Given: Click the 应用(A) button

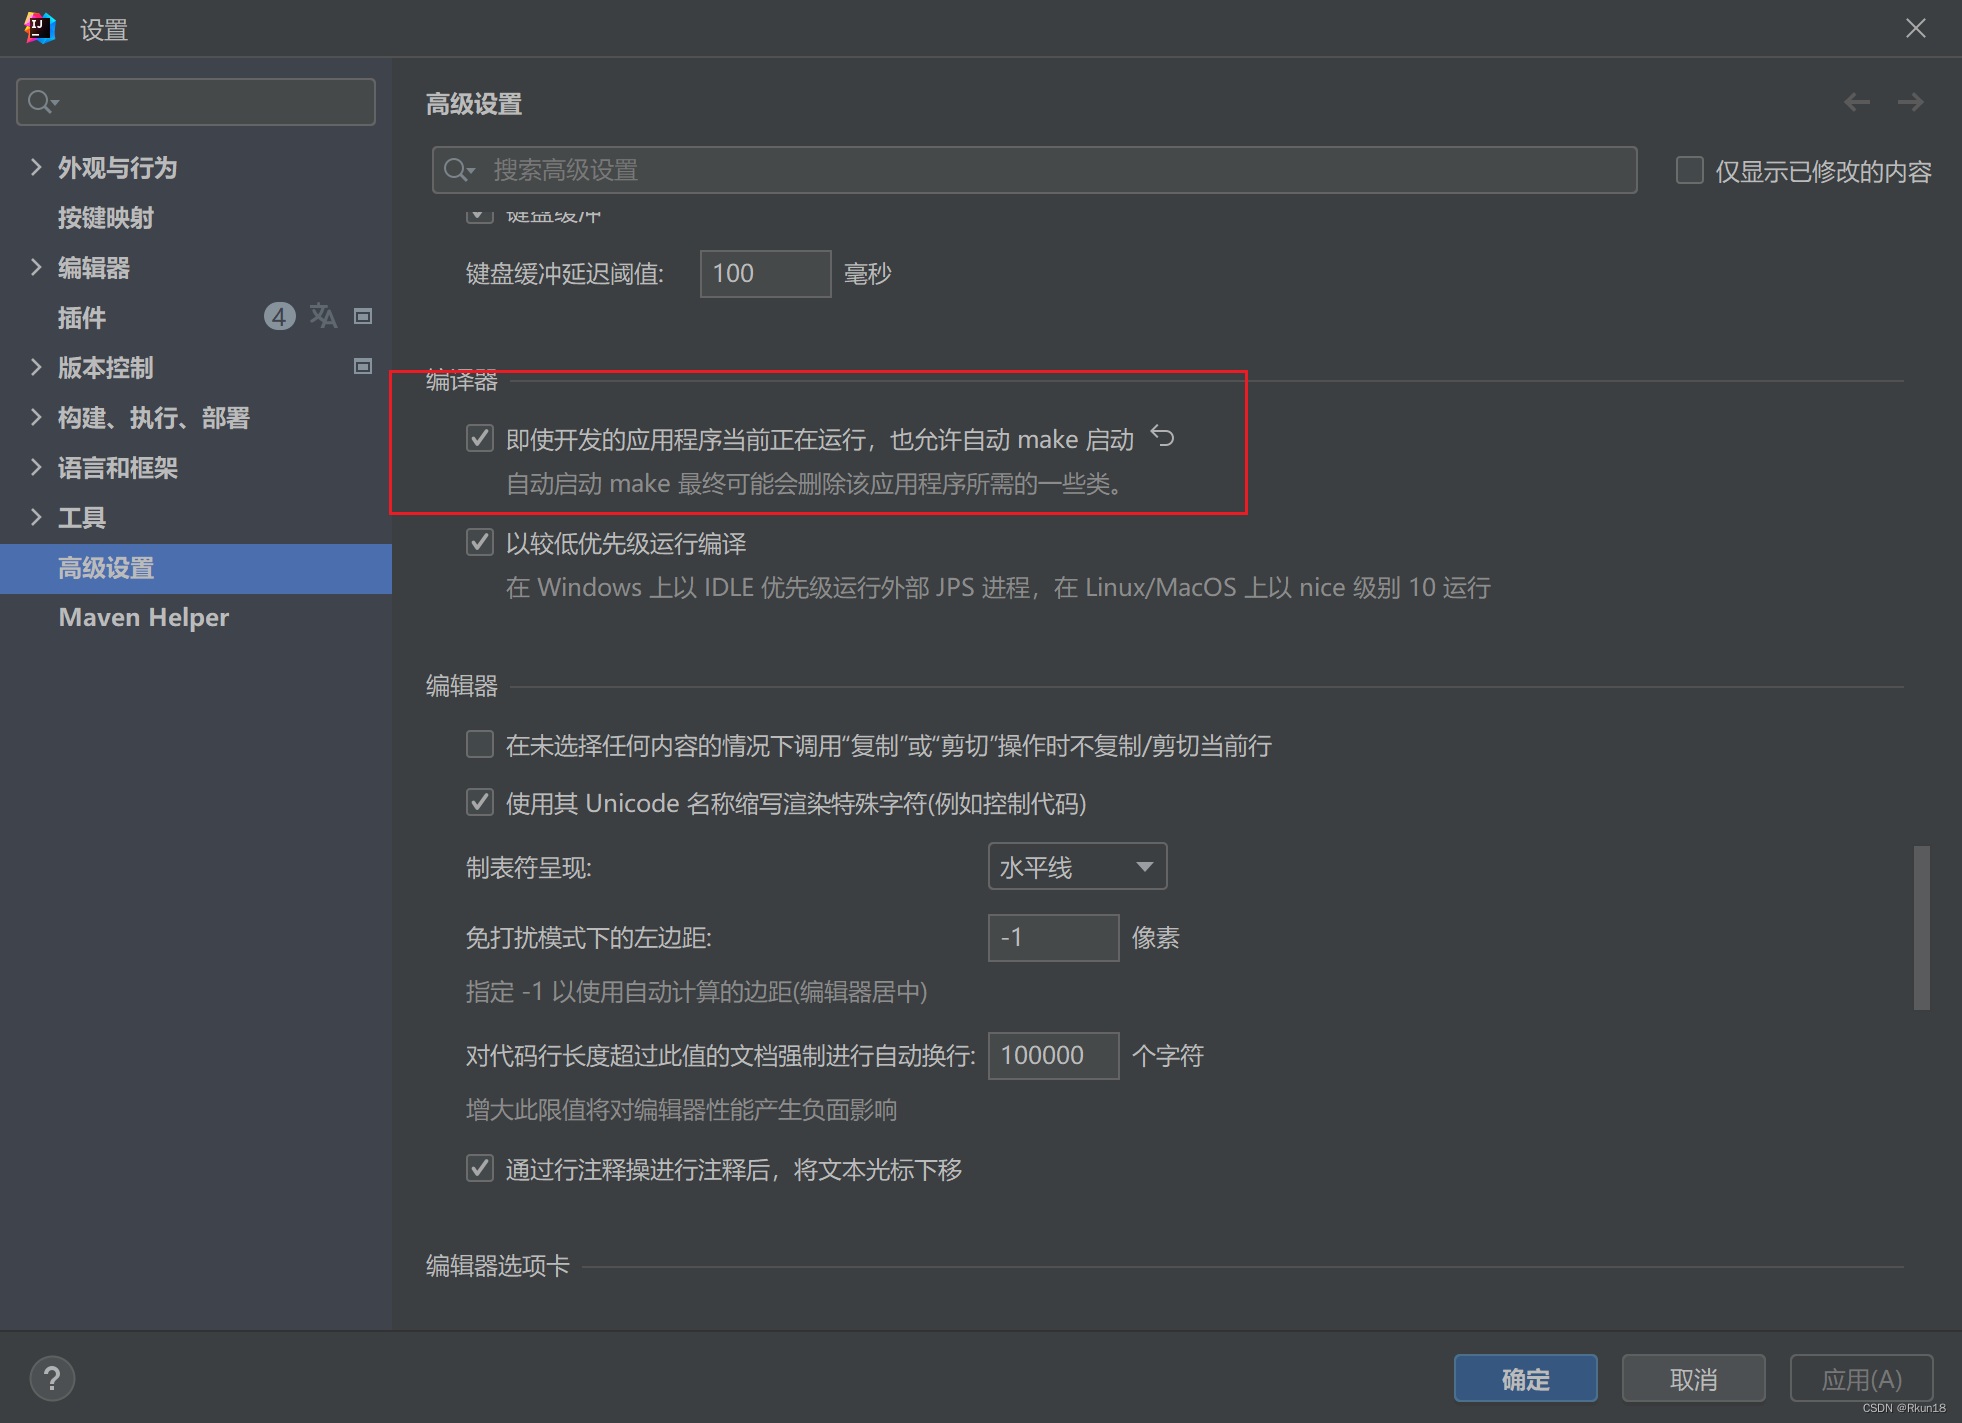Looking at the screenshot, I should (1861, 1379).
